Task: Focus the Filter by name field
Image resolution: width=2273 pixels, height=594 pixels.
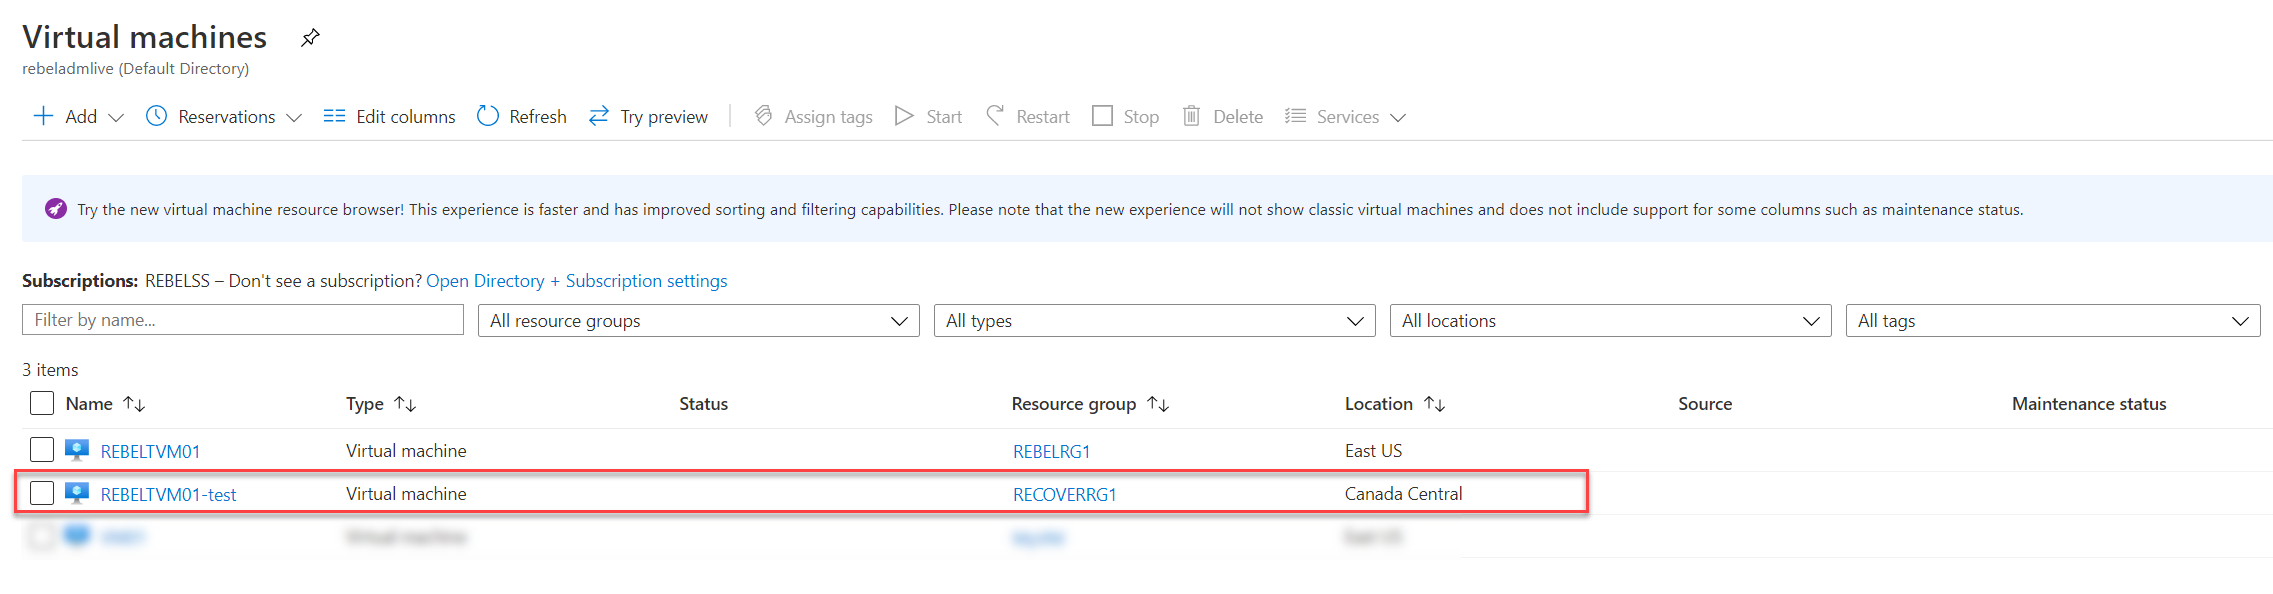Action: 243,320
